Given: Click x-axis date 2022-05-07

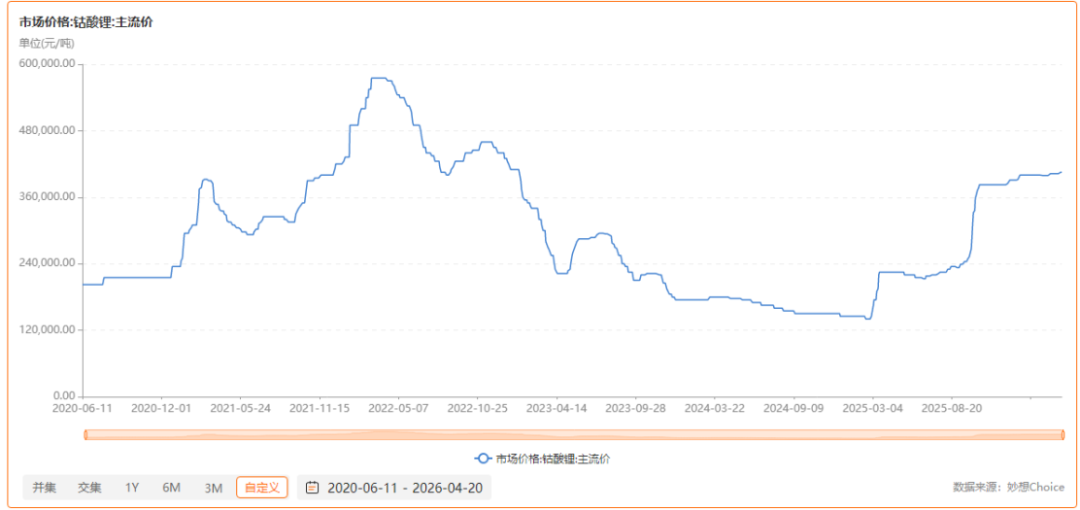Looking at the screenshot, I should (x=398, y=408).
